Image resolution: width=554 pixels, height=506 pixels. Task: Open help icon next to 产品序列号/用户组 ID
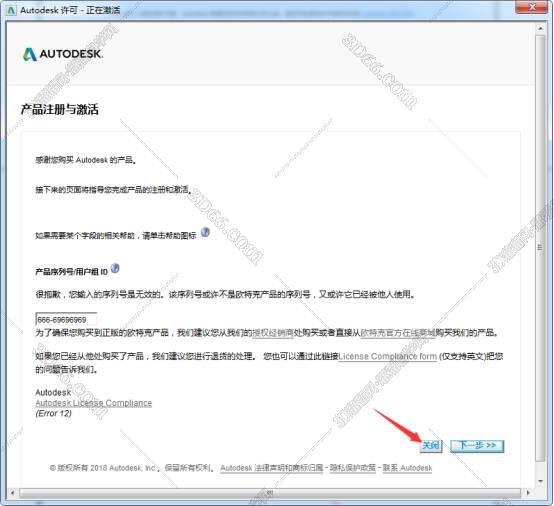(115, 268)
